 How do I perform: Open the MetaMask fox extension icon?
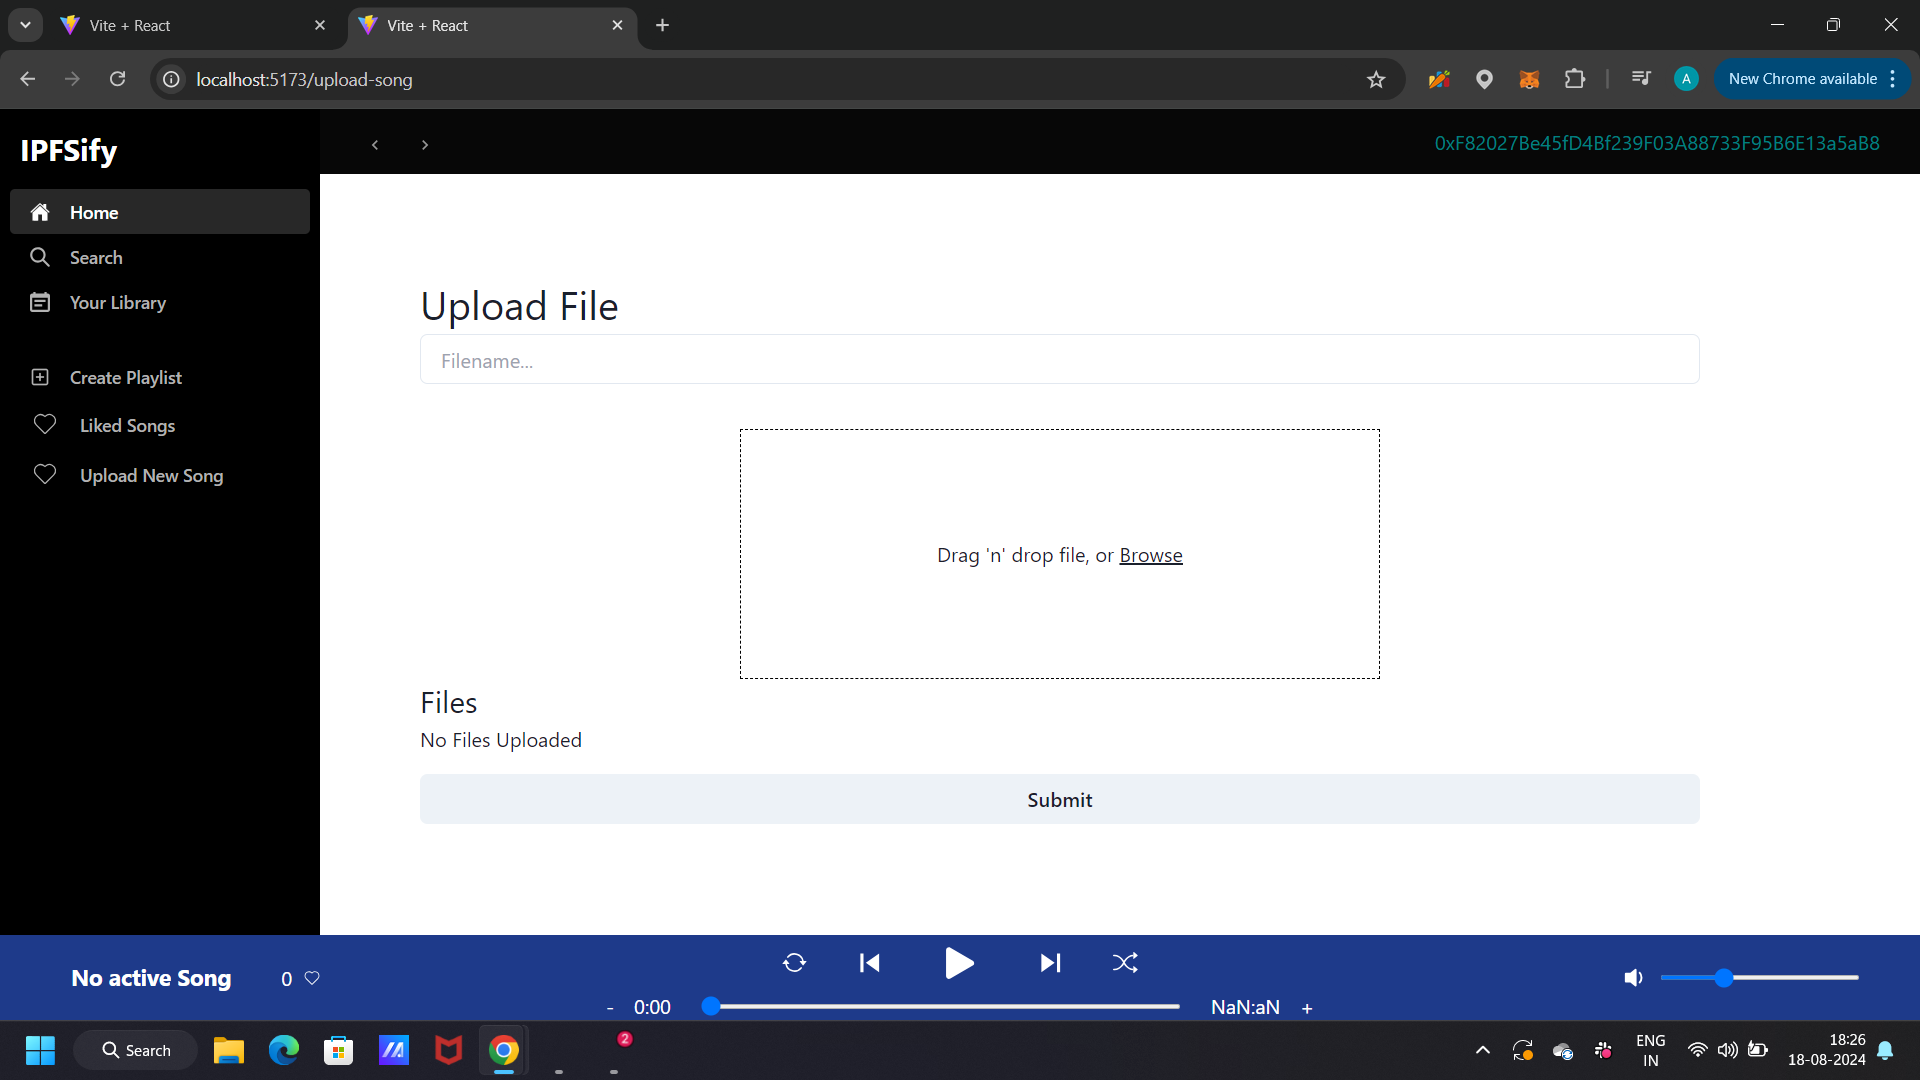coord(1529,80)
